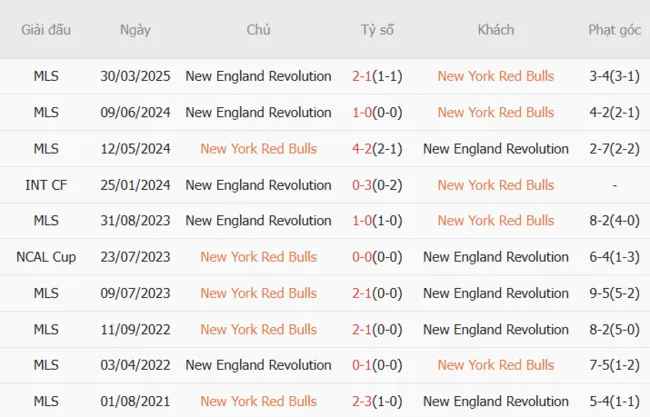Open the 0-0(0-0) score link

click(377, 257)
